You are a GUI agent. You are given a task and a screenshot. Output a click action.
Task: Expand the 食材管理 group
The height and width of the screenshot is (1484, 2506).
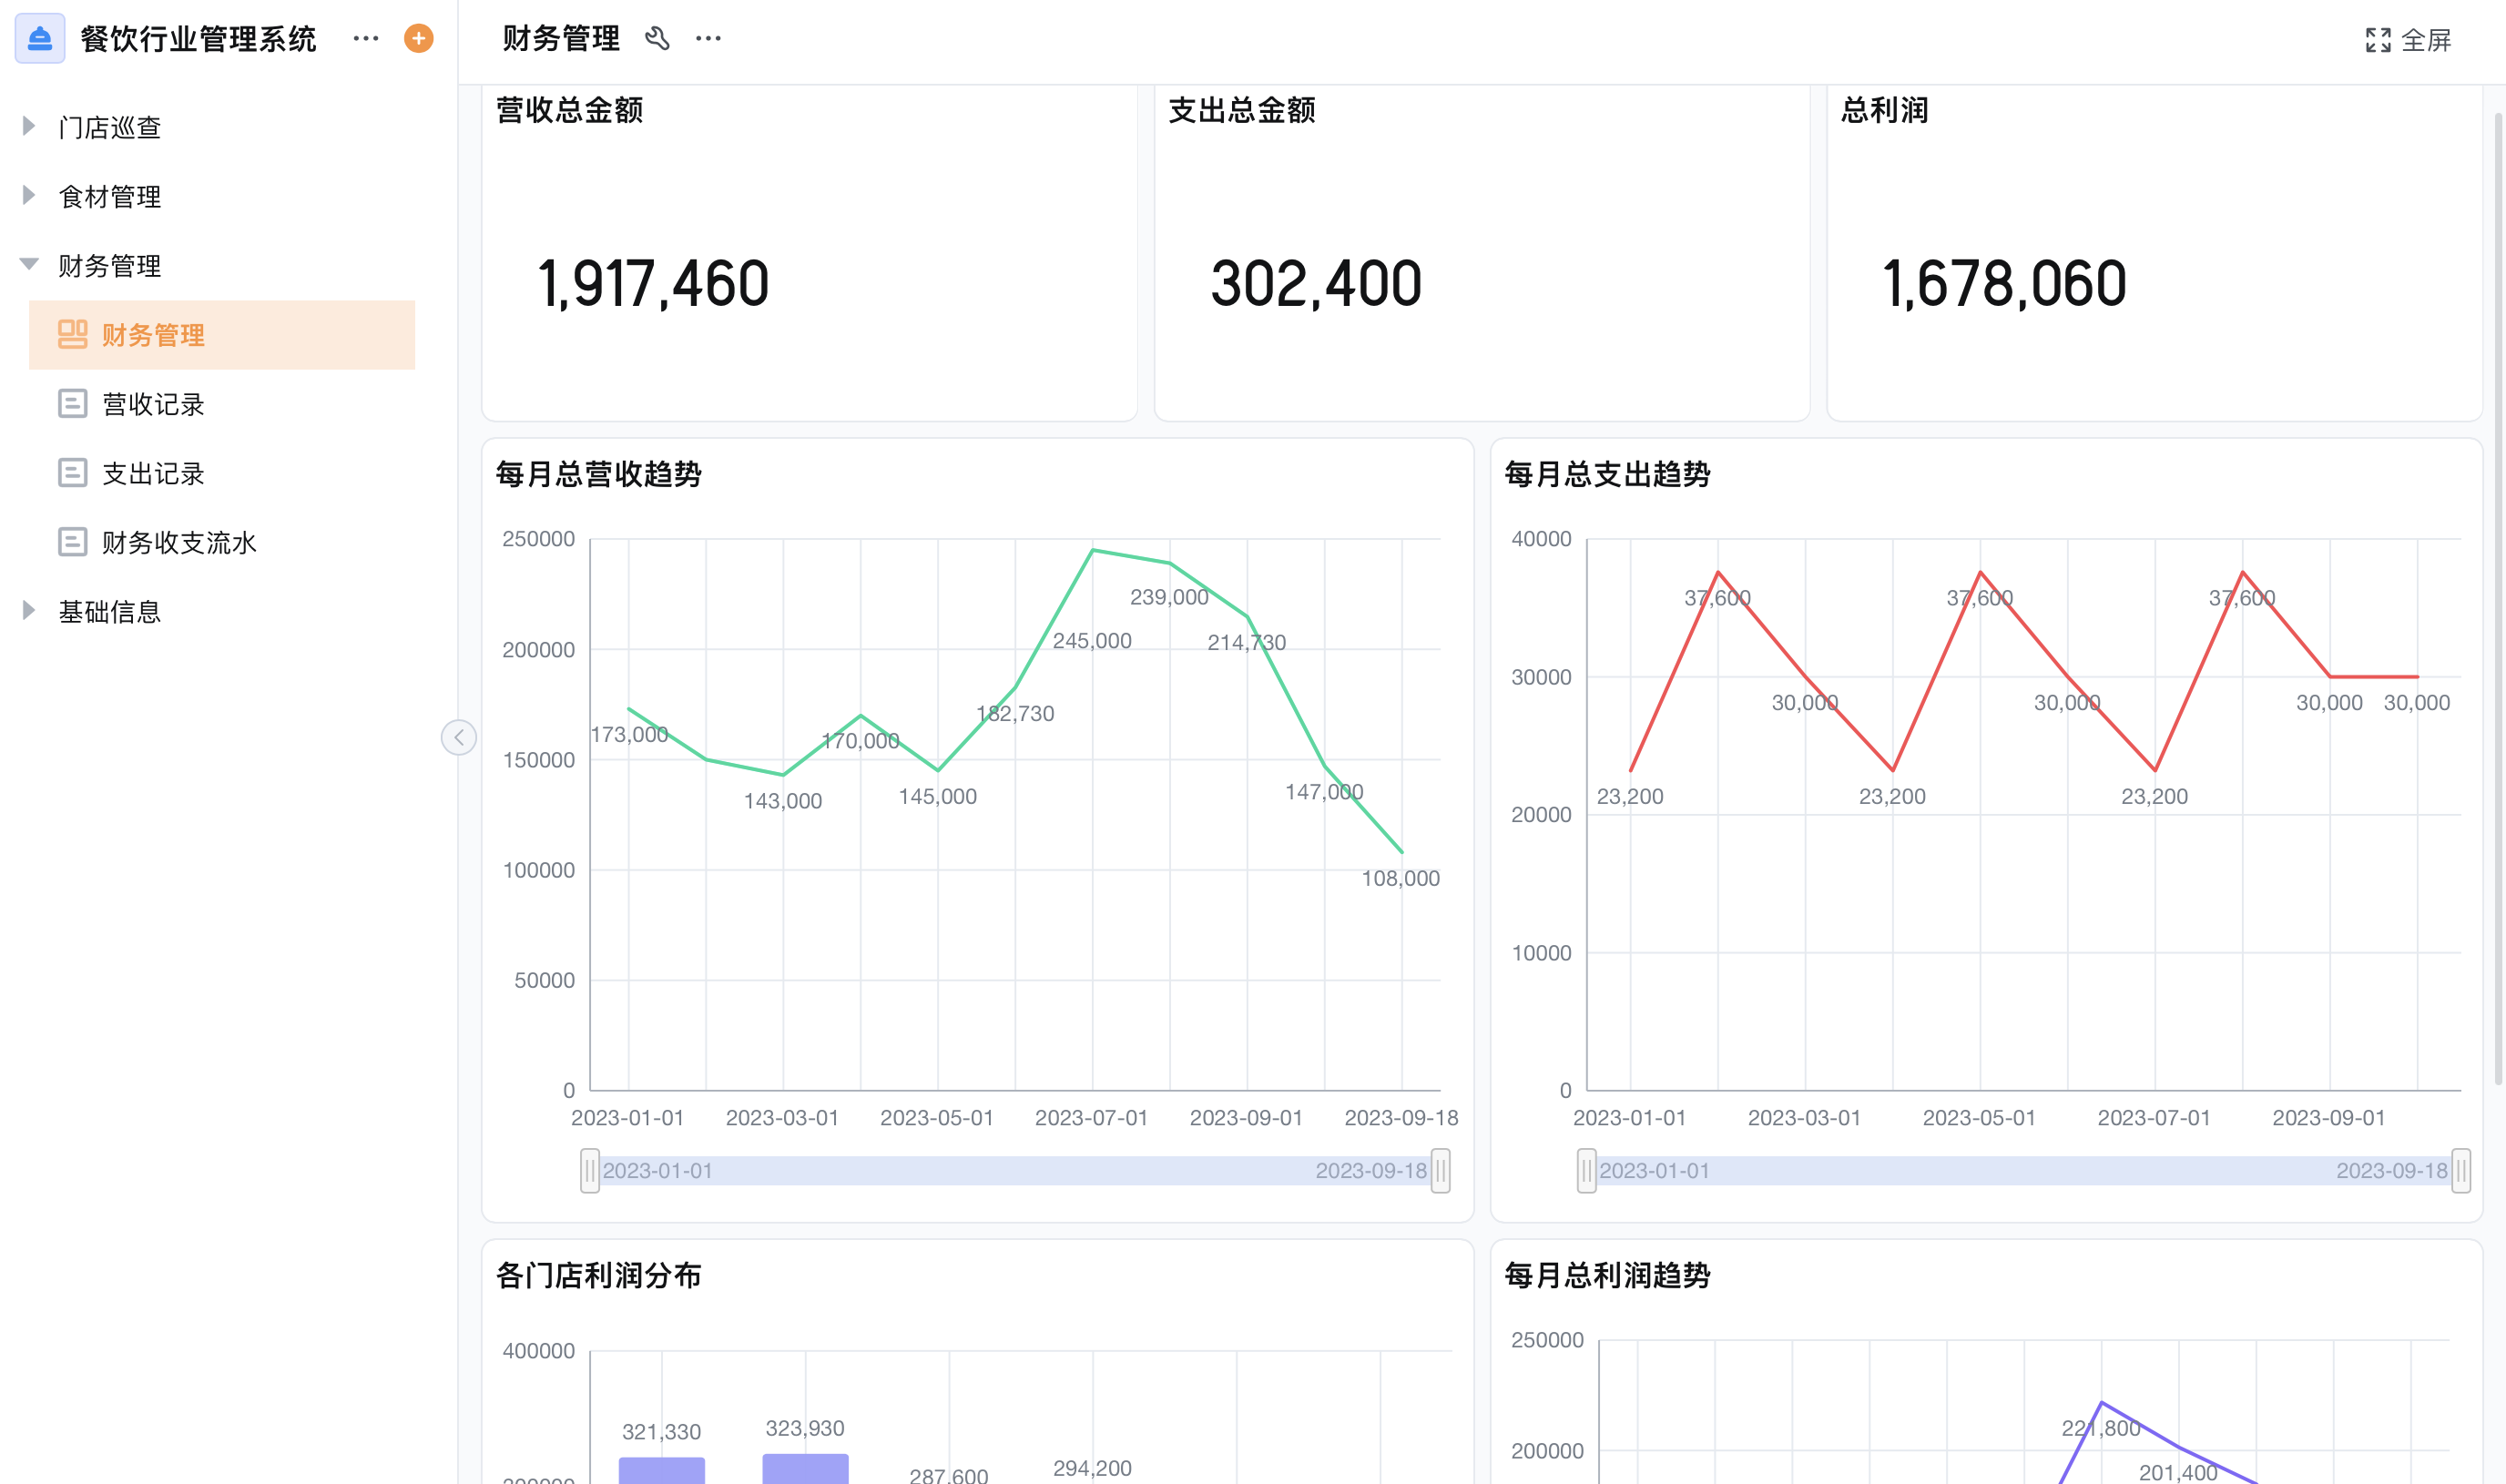tap(29, 195)
